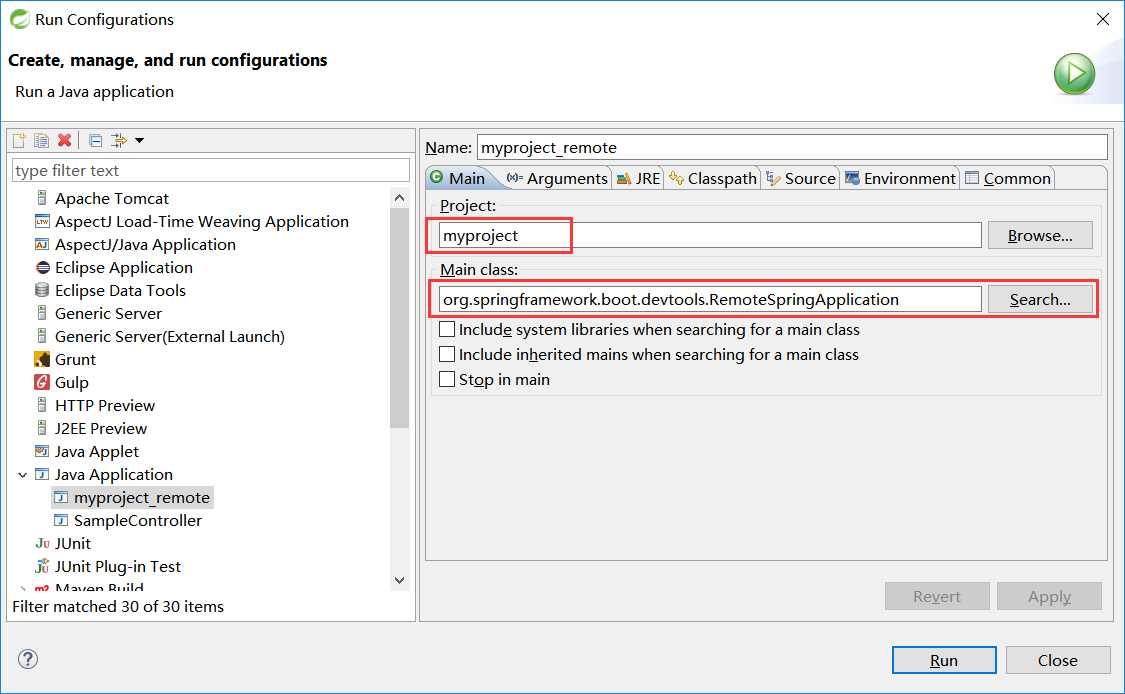The height and width of the screenshot is (694, 1125).
Task: Expand the Maven Build tree node
Action: tap(22, 589)
